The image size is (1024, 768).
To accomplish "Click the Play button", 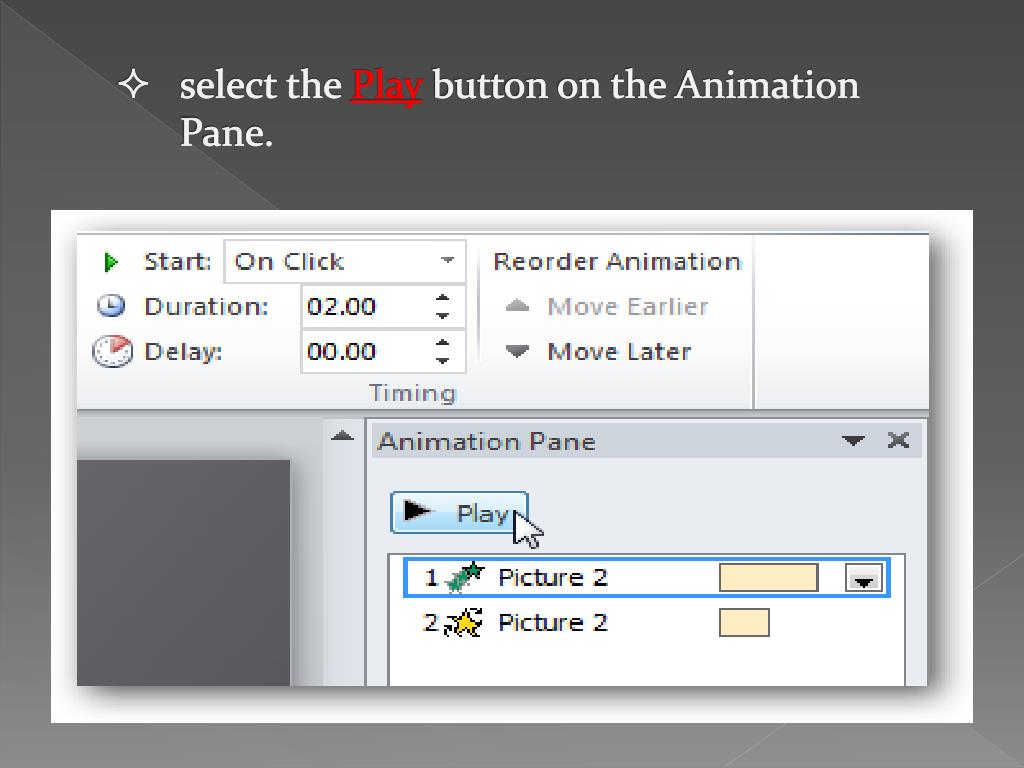I will 460,512.
